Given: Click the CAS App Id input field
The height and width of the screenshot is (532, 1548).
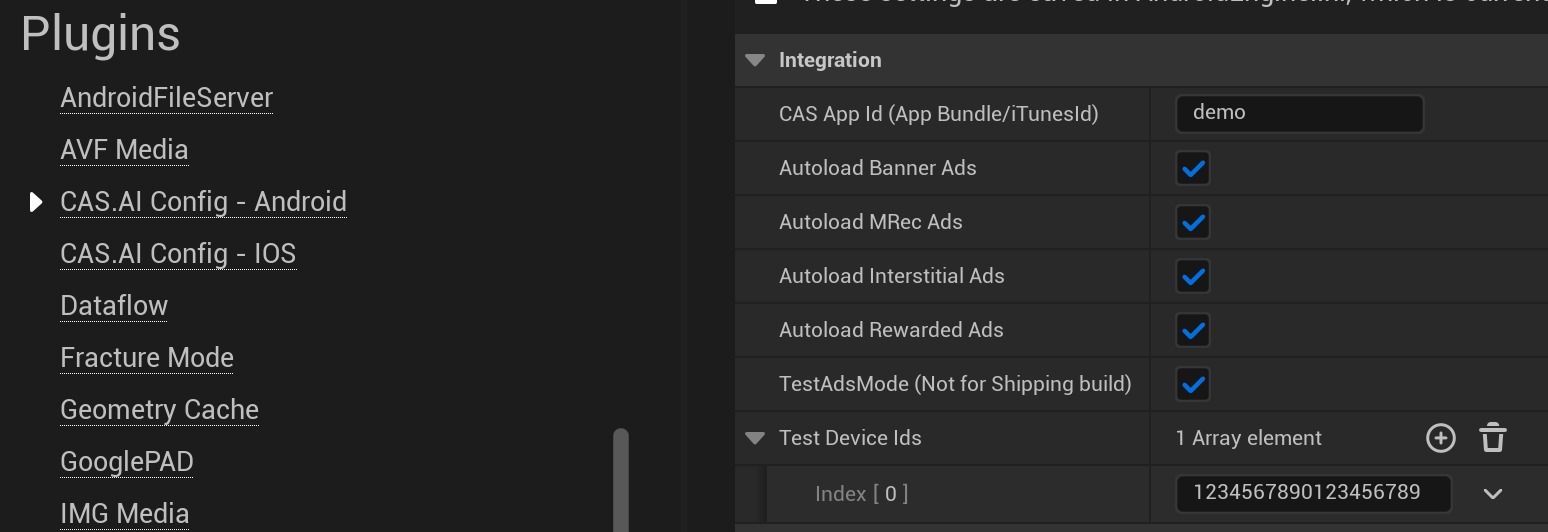Looking at the screenshot, I should 1300,113.
